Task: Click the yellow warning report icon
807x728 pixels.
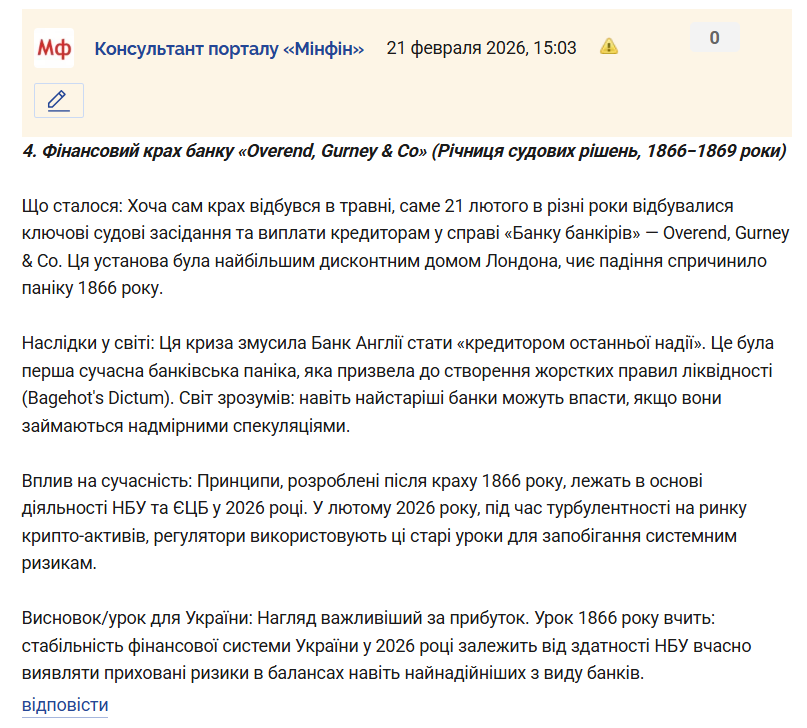Action: pos(609,46)
